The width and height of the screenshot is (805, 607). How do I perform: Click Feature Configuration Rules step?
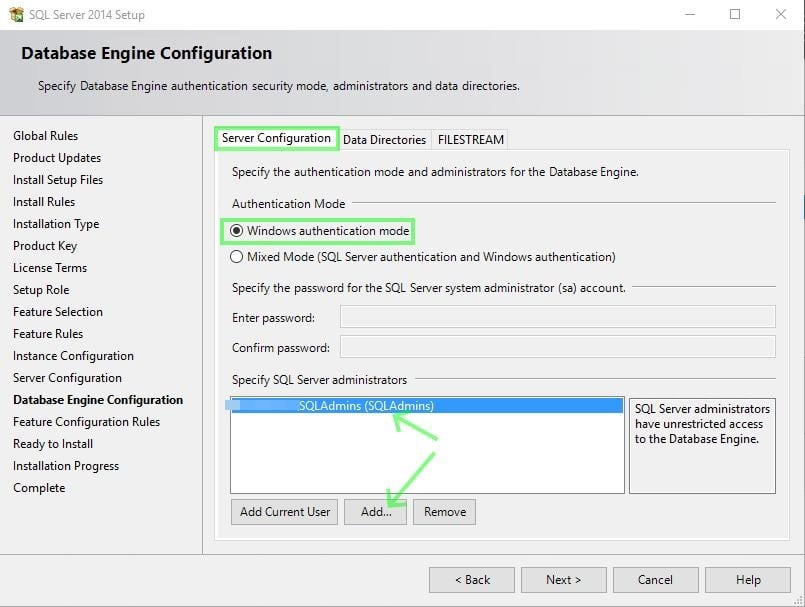pos(87,422)
